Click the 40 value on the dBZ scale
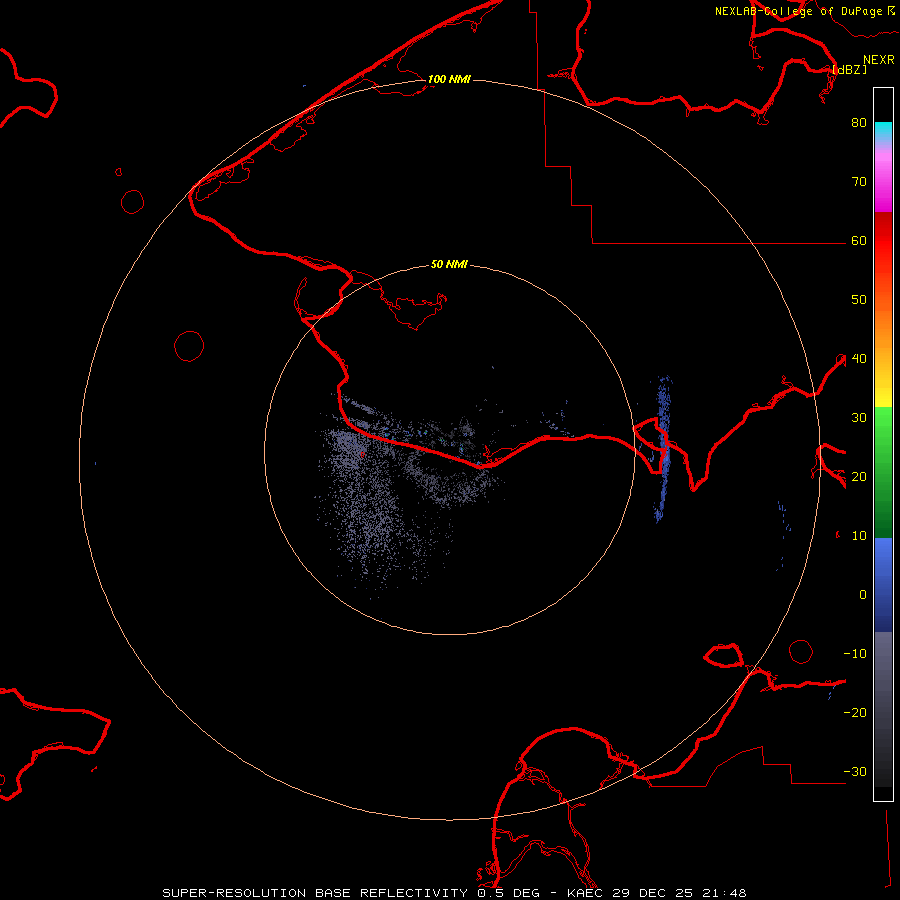Image resolution: width=900 pixels, height=900 pixels. tap(859, 358)
